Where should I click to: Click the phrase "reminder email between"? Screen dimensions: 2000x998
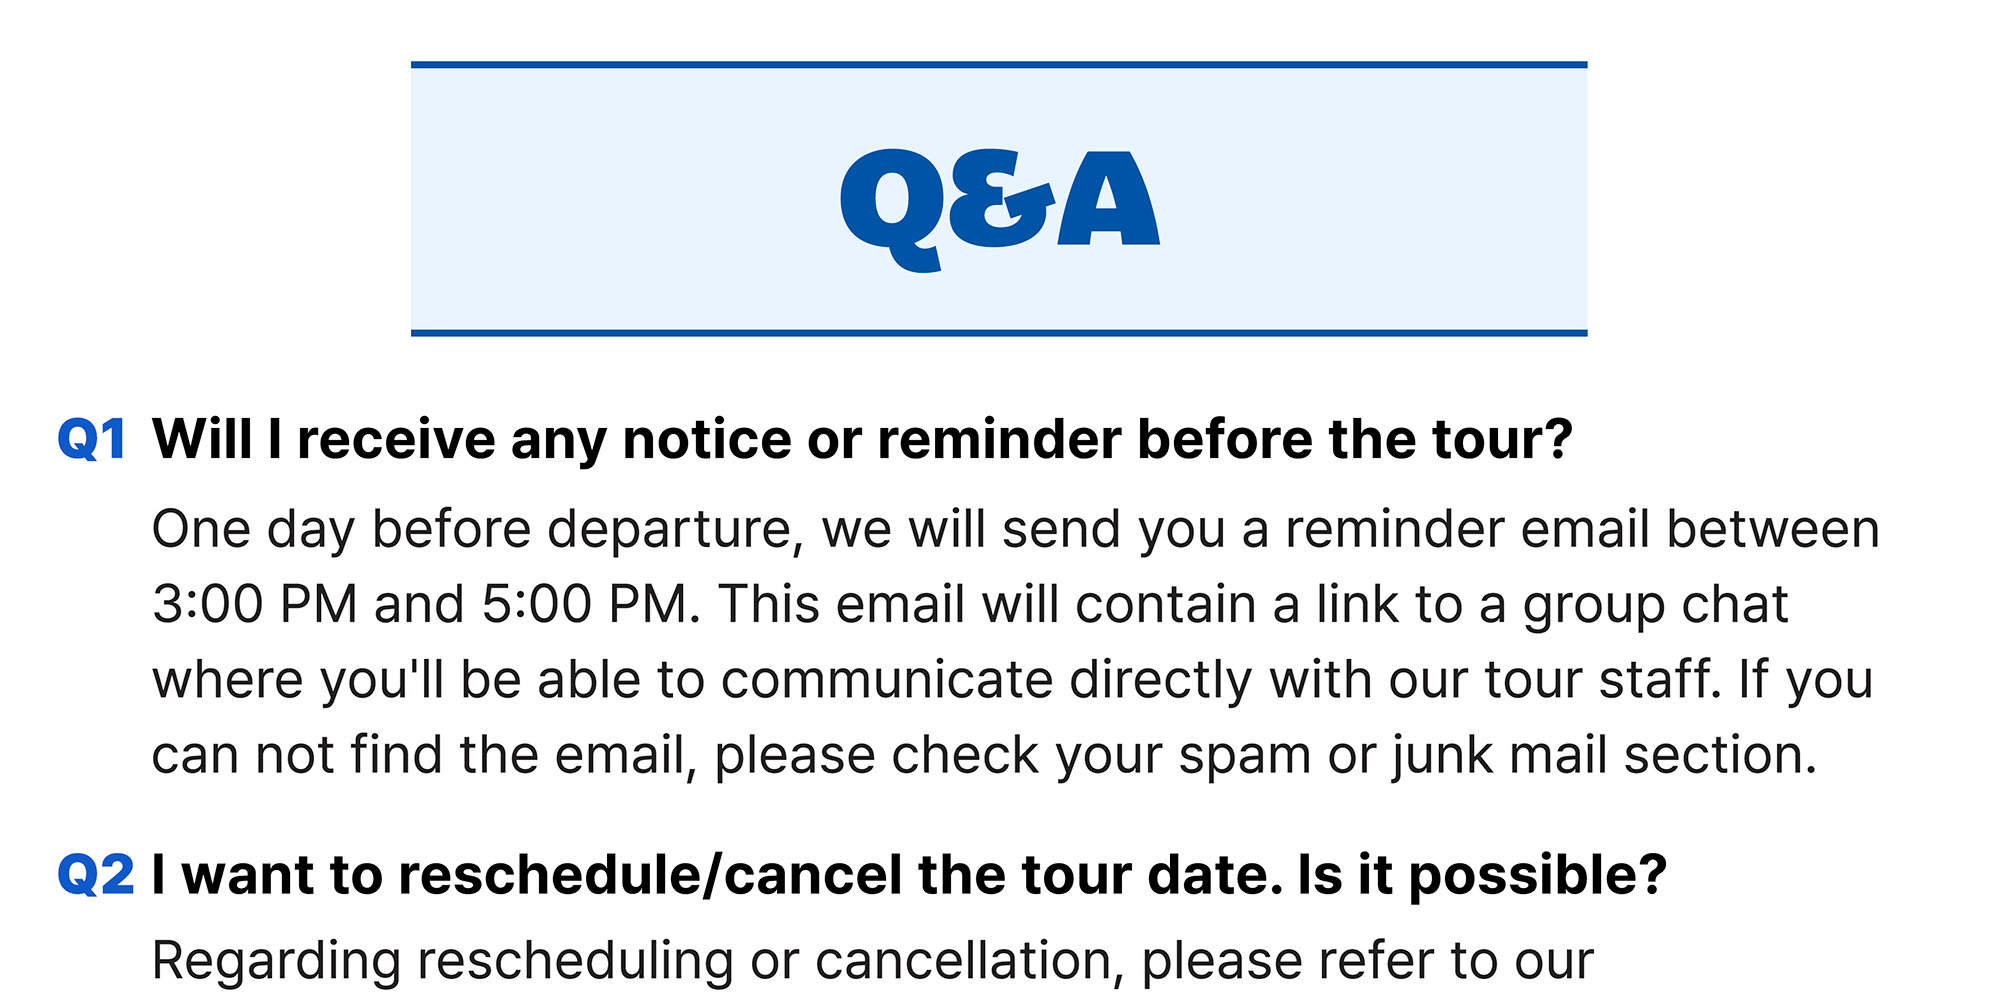click(1582, 529)
